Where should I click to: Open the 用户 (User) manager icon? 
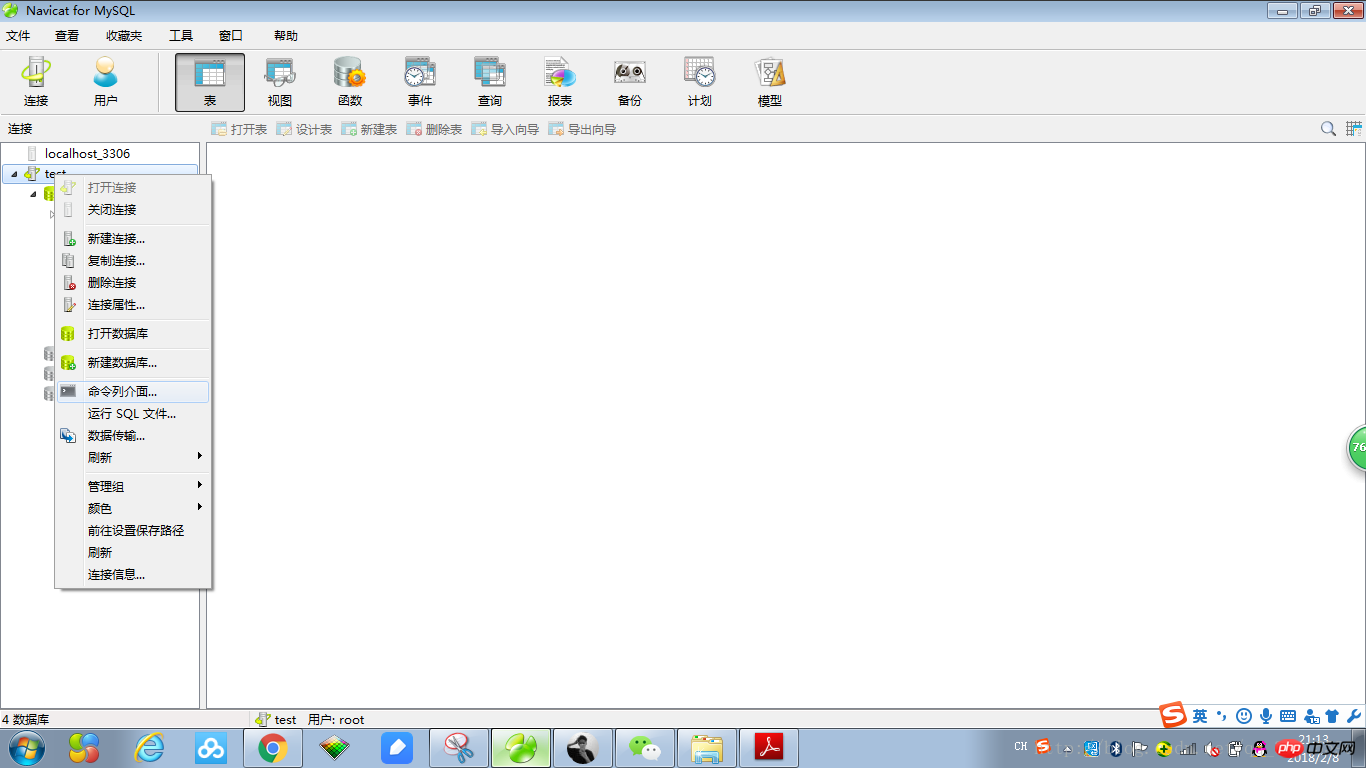click(x=106, y=82)
